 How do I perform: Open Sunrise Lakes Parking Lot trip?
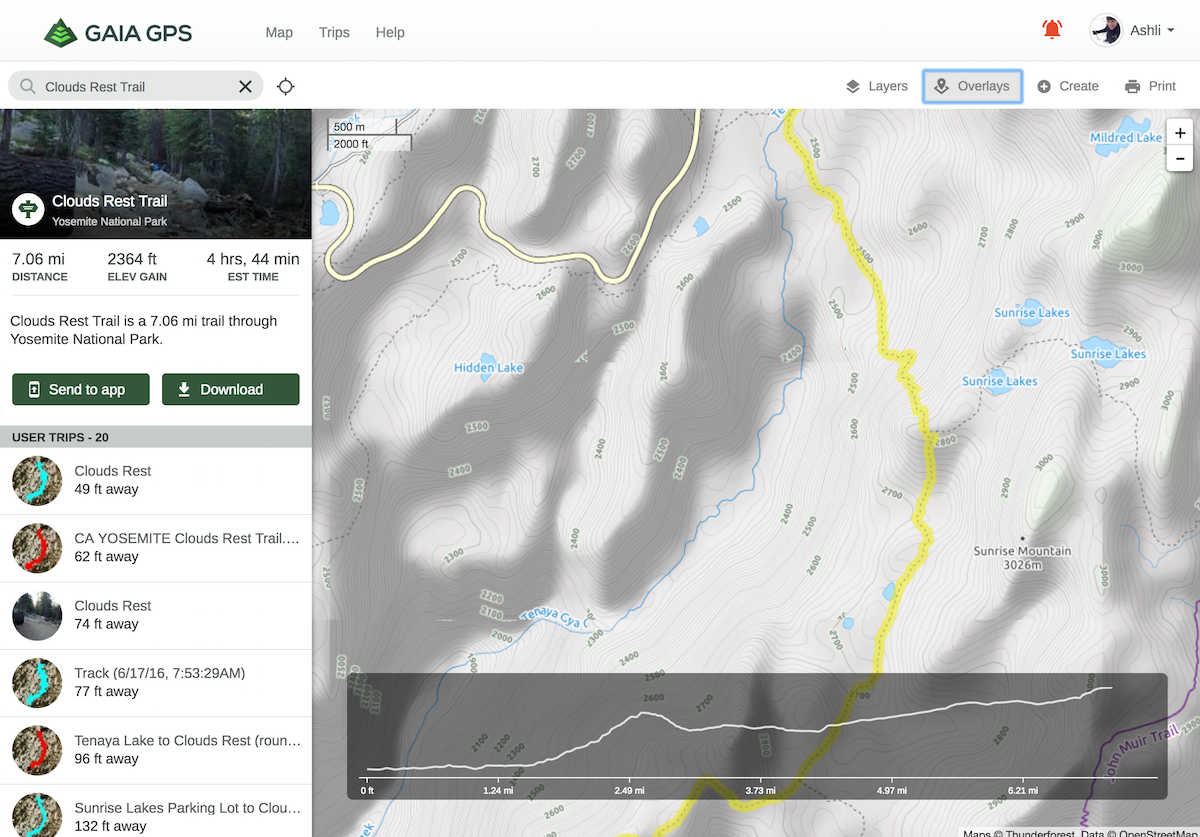[x=156, y=812]
